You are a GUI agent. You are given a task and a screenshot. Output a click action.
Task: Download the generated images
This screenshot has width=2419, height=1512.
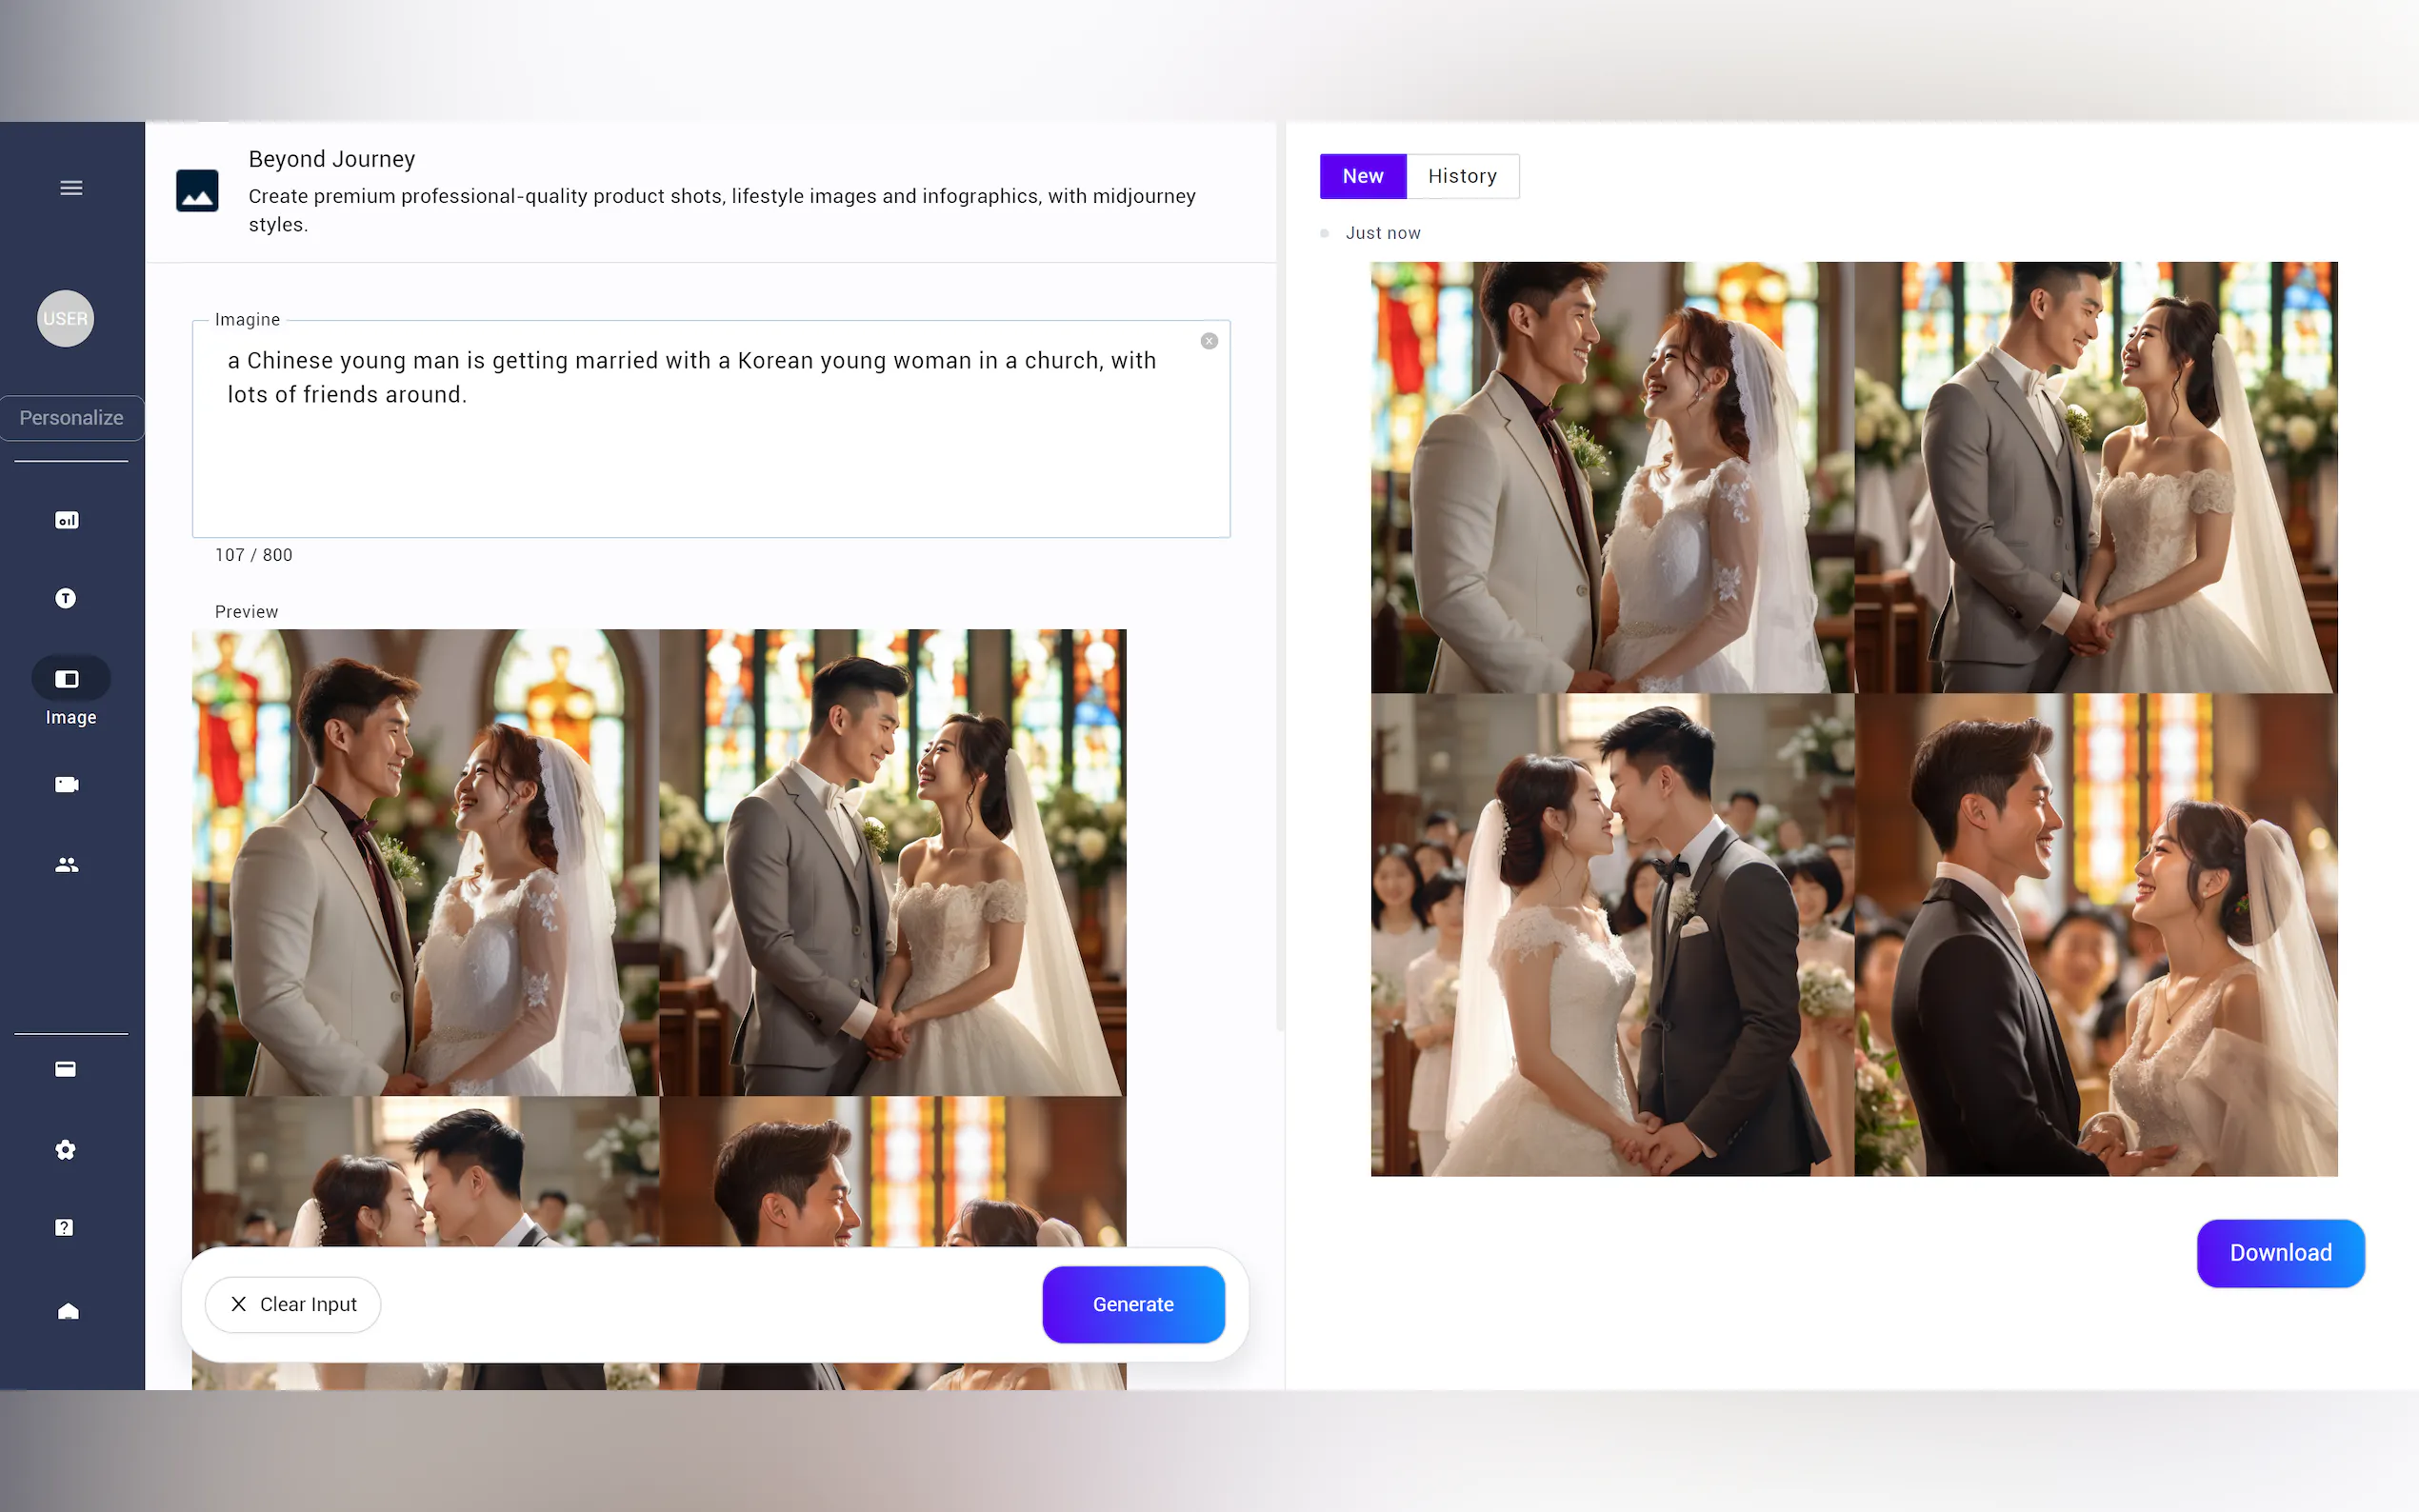[x=2279, y=1253]
